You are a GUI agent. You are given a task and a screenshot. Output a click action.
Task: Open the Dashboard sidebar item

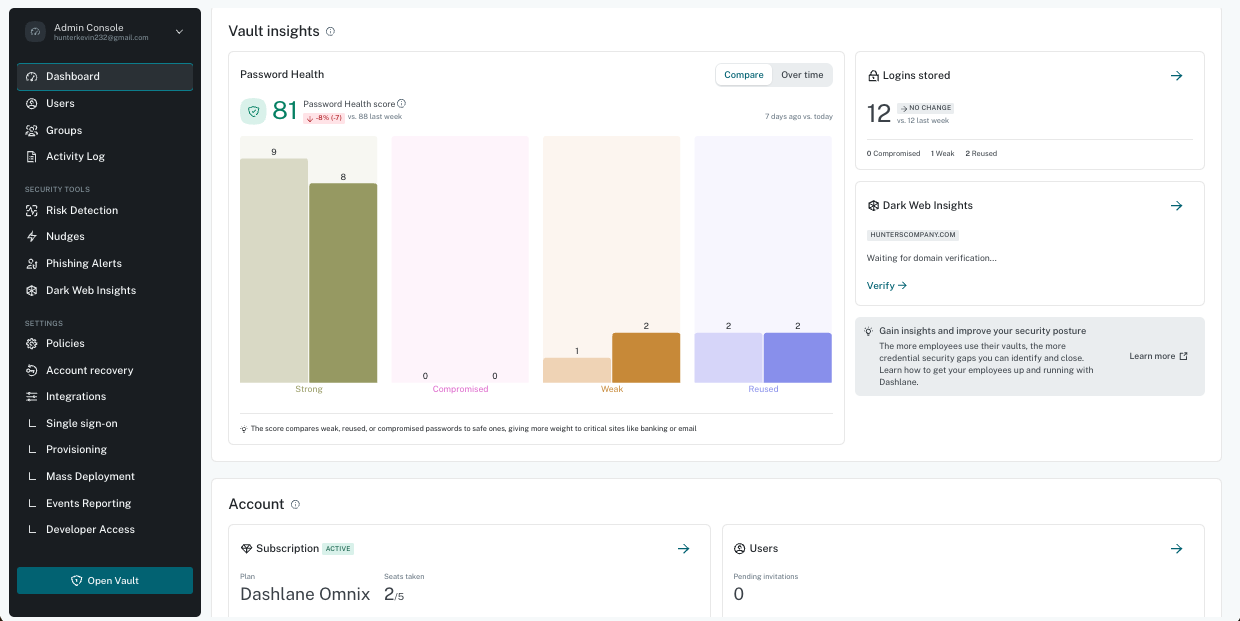coord(105,77)
